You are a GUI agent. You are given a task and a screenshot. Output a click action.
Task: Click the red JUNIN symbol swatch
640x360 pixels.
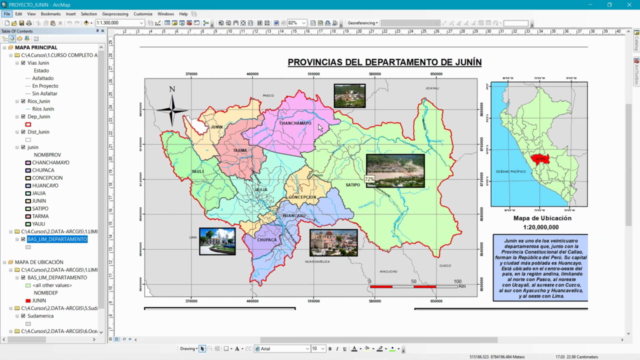tap(28, 301)
